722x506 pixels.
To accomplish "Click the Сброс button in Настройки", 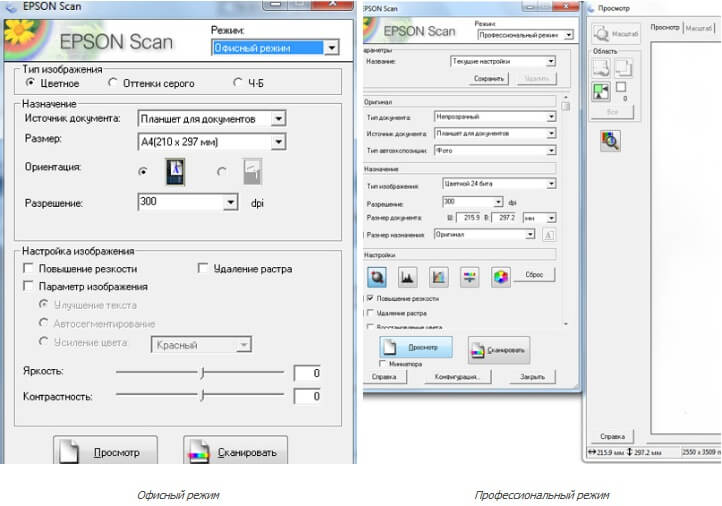I will 534,275.
